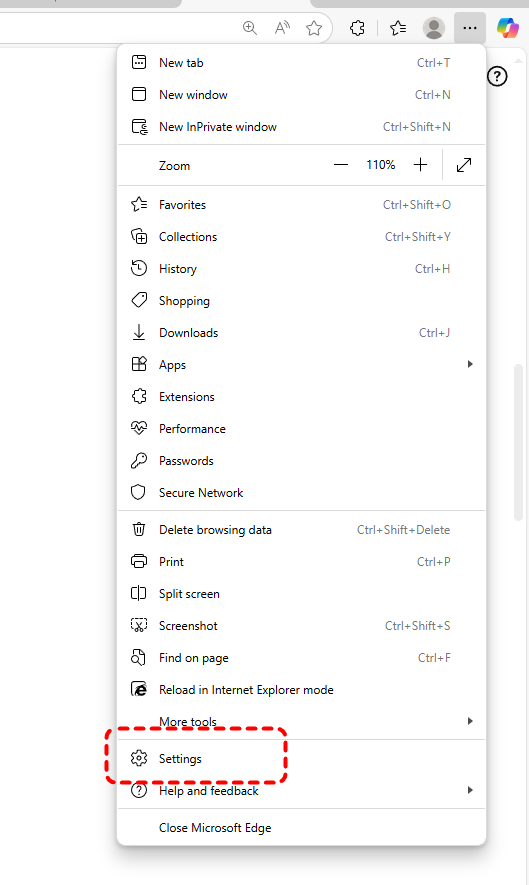Click the magnifier zoom icon in address bar
This screenshot has height=885, width=529.
click(250, 28)
